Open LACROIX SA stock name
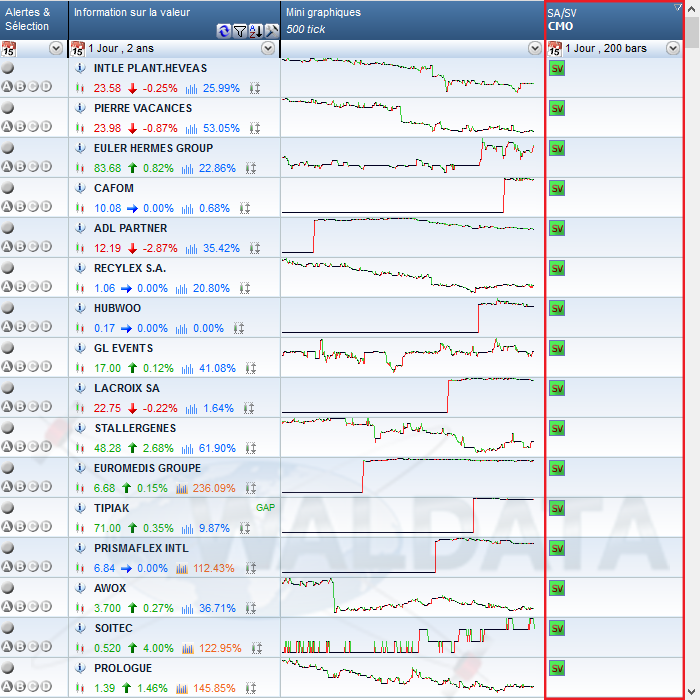 click(x=127, y=388)
